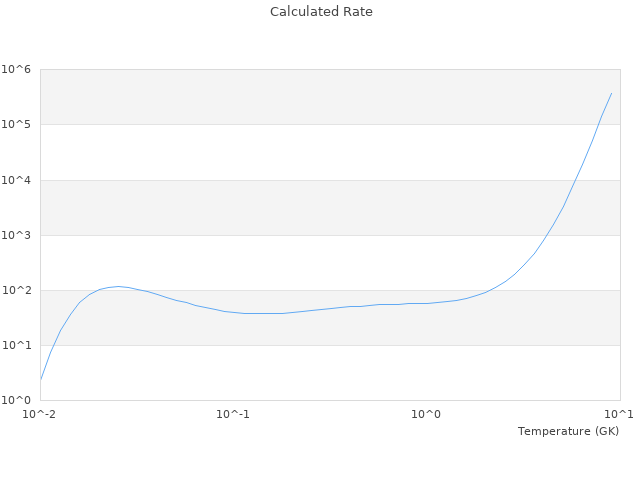Click the 10^0 label on the y-axis
This screenshot has height=480, width=640.
[16, 400]
